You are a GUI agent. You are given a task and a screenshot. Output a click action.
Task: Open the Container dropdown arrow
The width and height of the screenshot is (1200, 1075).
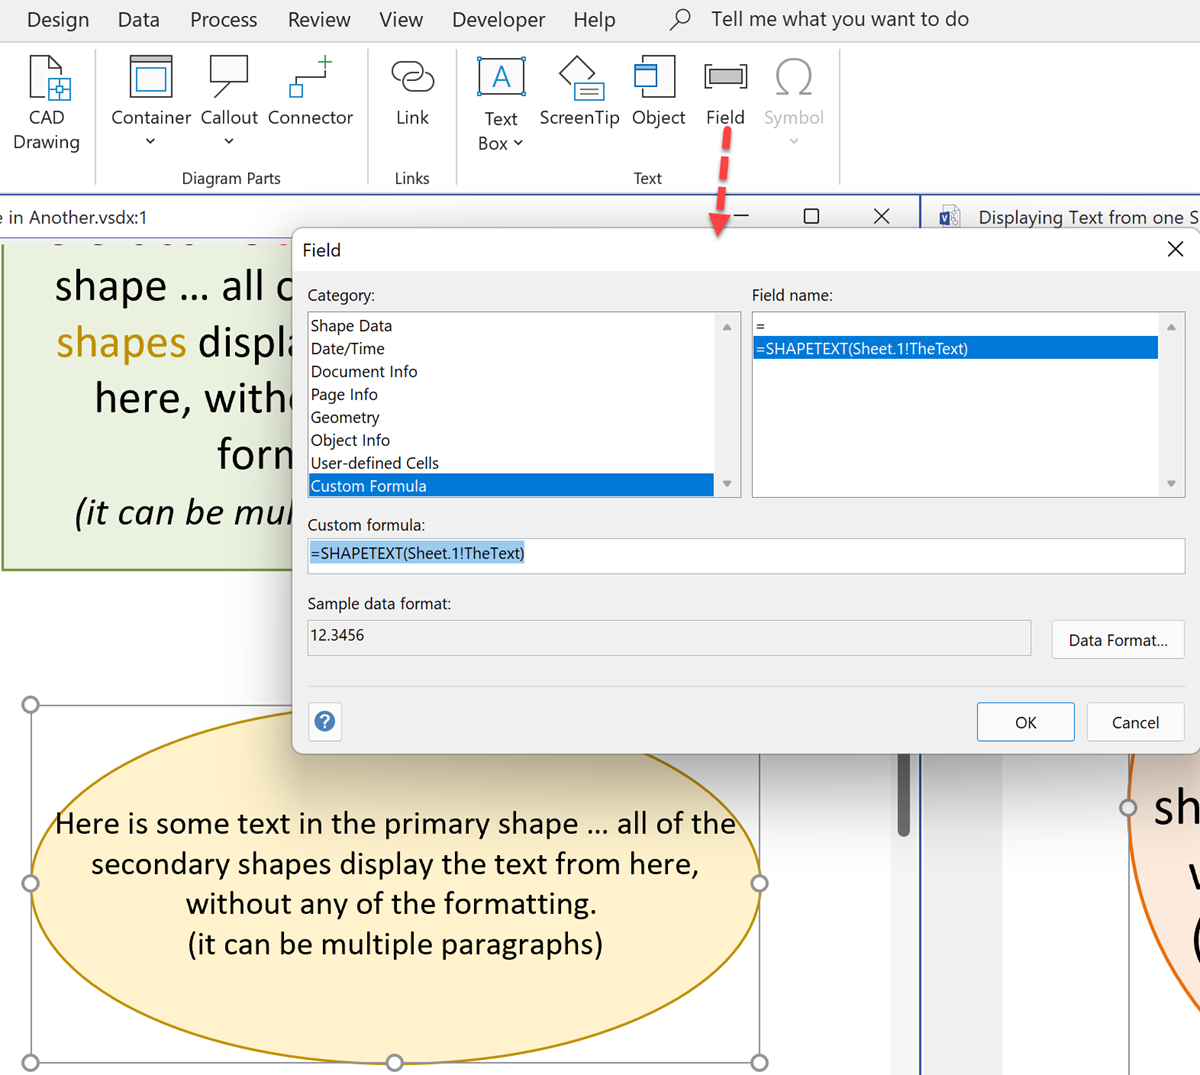150,140
